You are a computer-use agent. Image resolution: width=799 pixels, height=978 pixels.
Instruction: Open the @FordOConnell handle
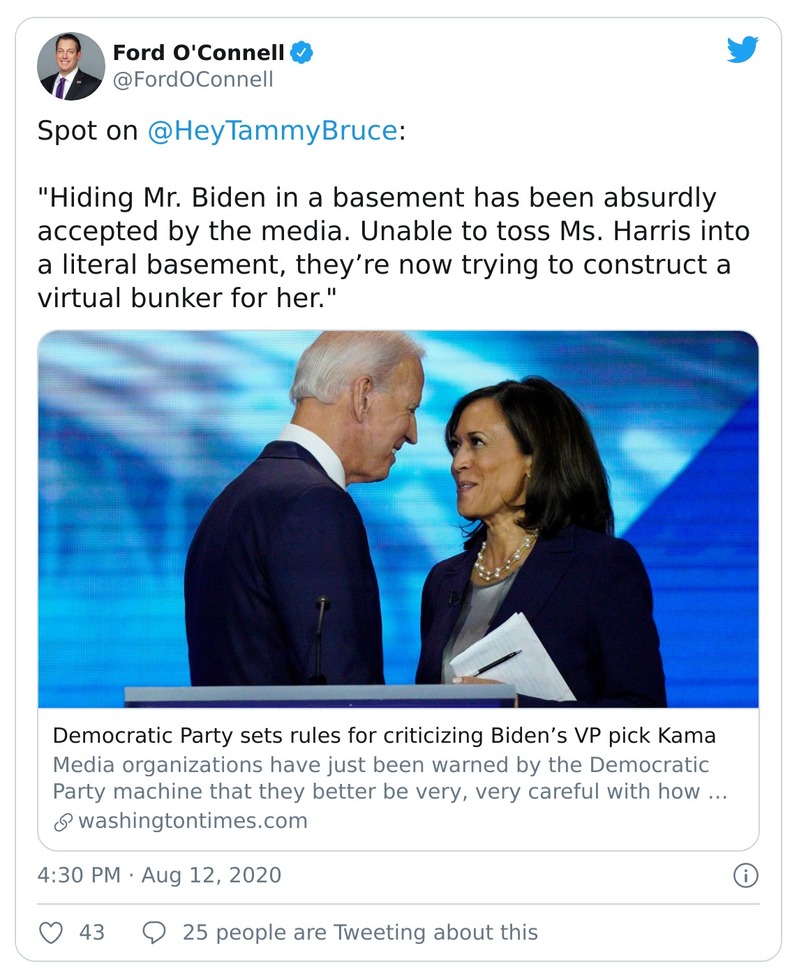tap(192, 80)
